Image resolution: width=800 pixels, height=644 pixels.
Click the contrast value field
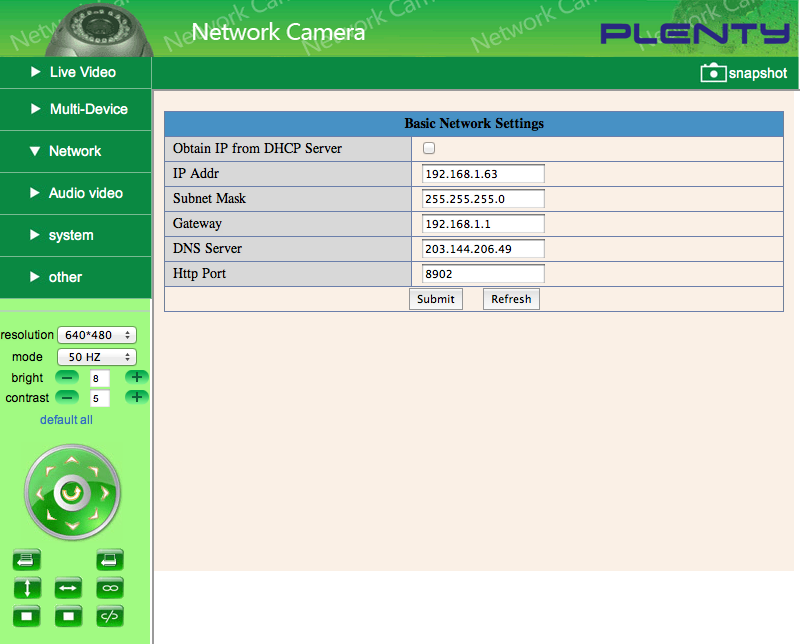coord(100,398)
